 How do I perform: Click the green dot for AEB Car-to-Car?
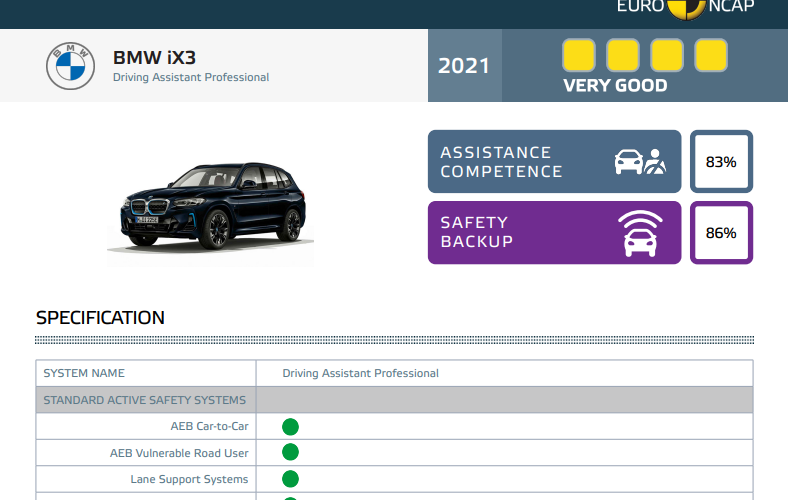tap(290, 427)
